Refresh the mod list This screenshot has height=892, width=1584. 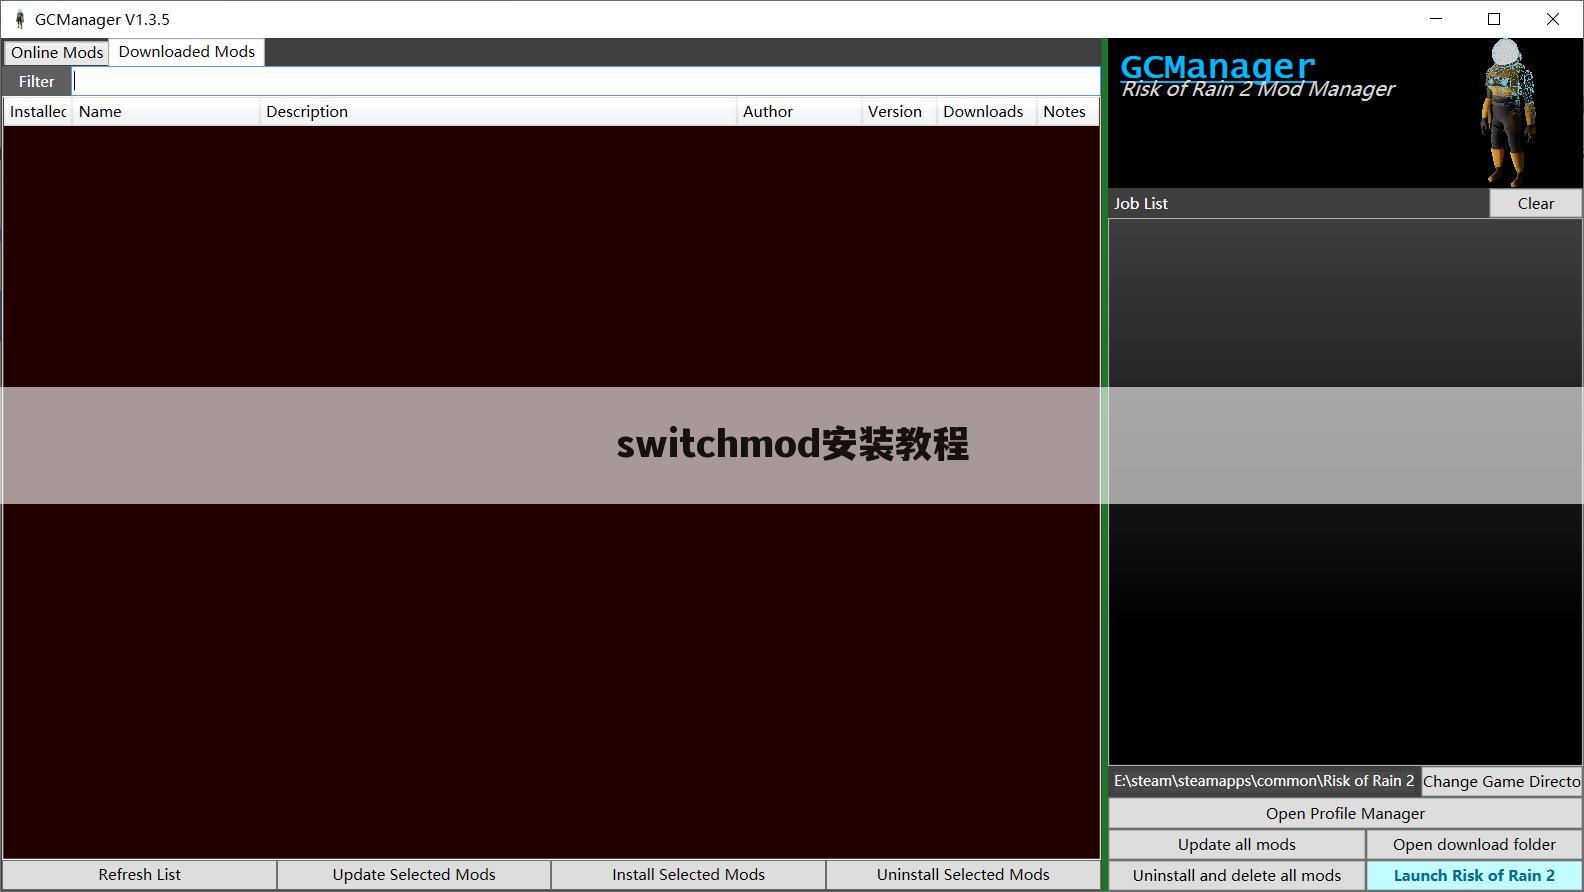(x=139, y=874)
